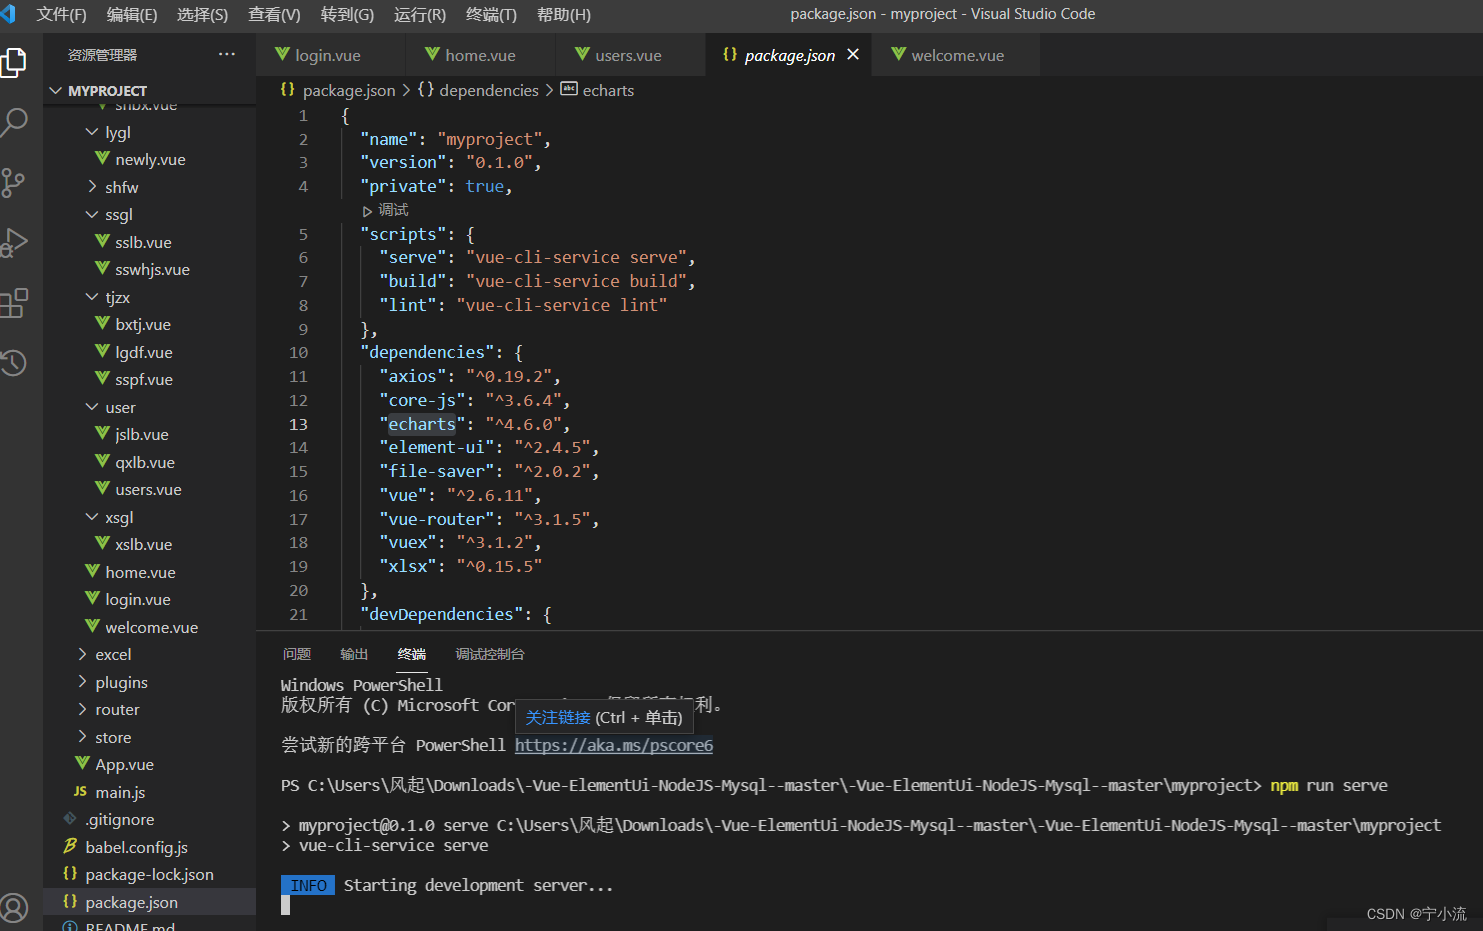Open the 编辑(E) menu
This screenshot has height=931, width=1483.
[x=132, y=14]
